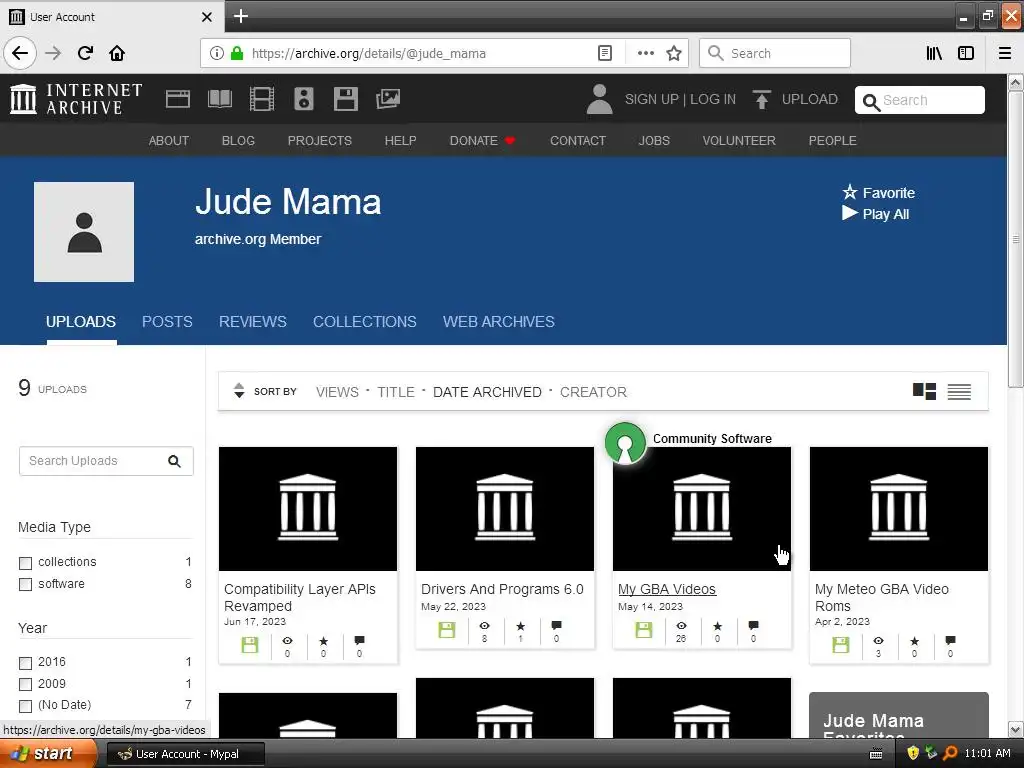
Task: Open the Software floppy icon in the top nav
Action: point(345,99)
